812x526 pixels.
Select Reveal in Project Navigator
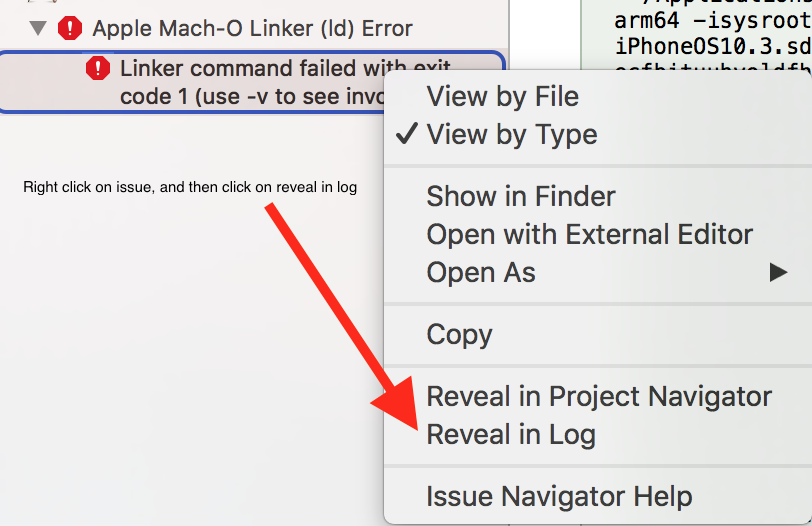599,396
